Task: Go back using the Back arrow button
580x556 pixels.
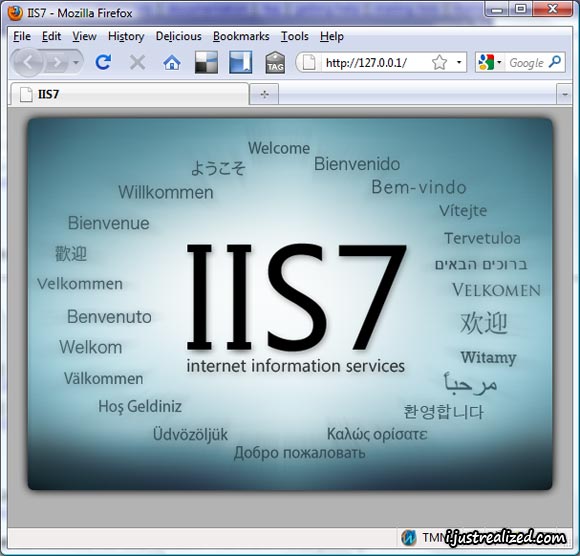Action: [x=28, y=63]
